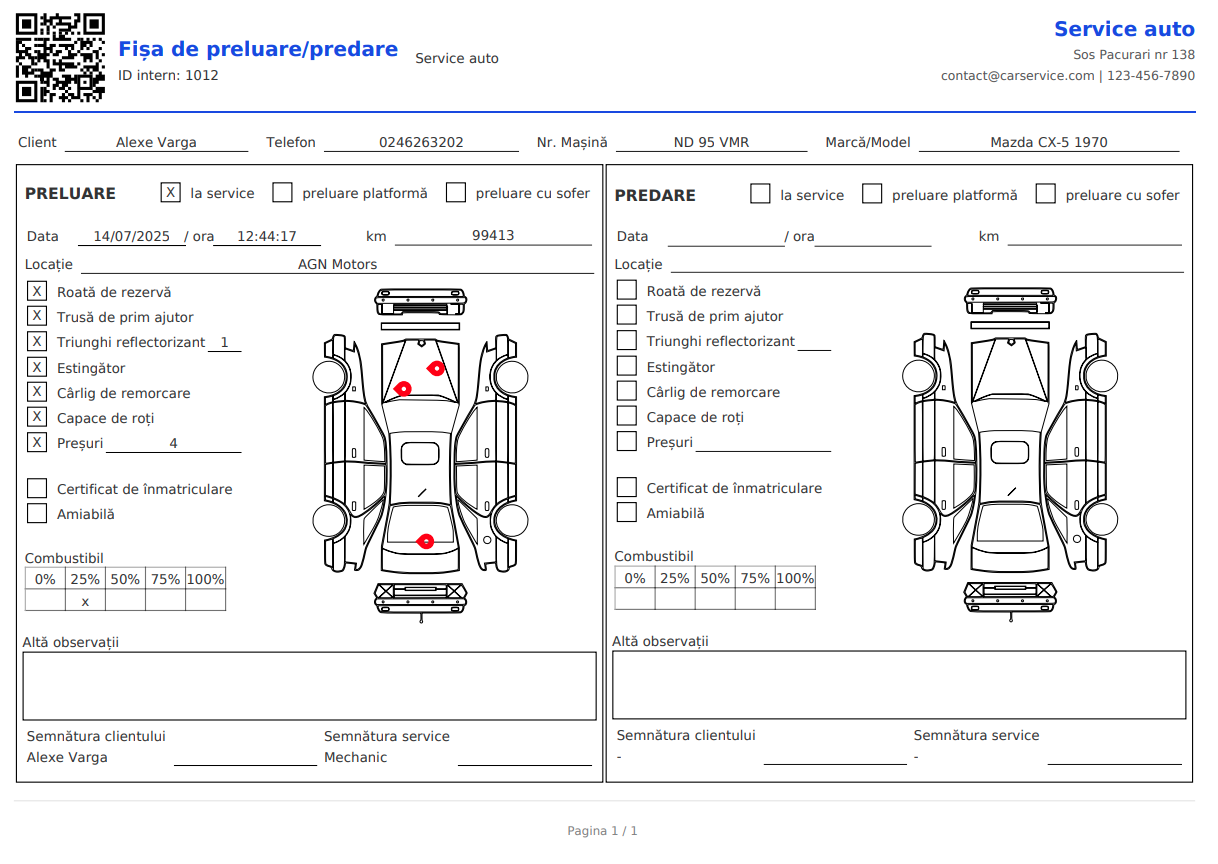
Task: Click the QR code in the header
Action: [60, 58]
